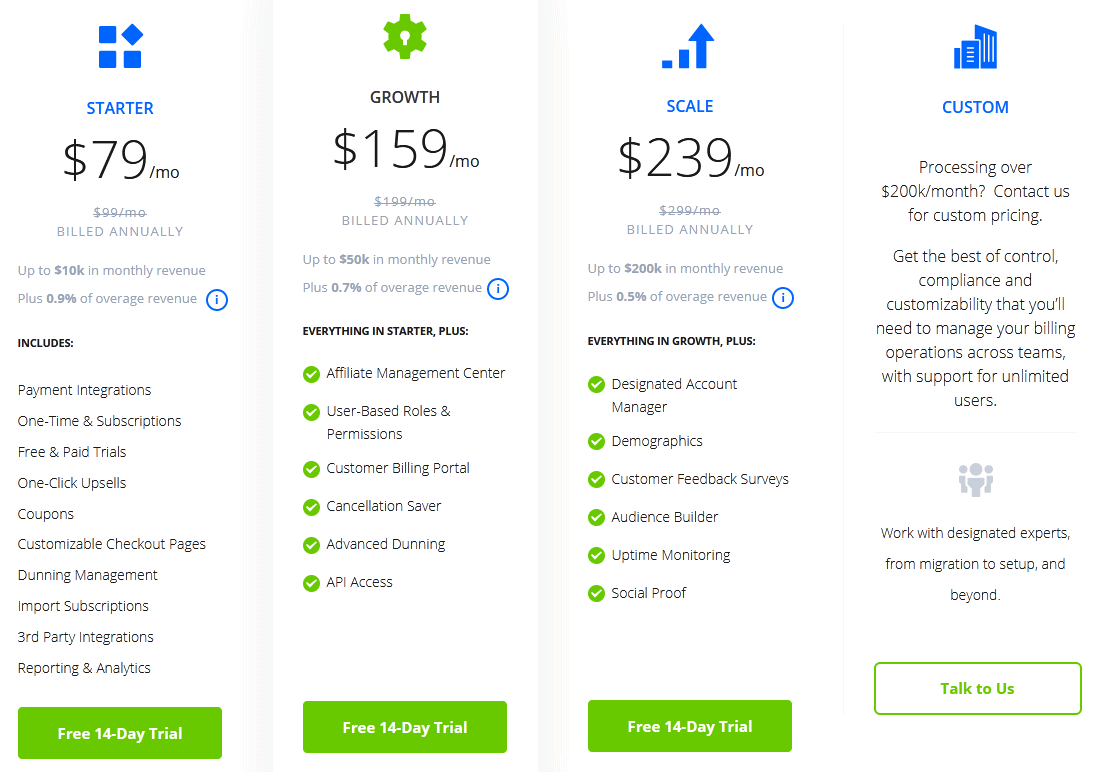This screenshot has width=1099, height=772.
Task: Click the checkmark beside API Access
Action: [x=311, y=583]
